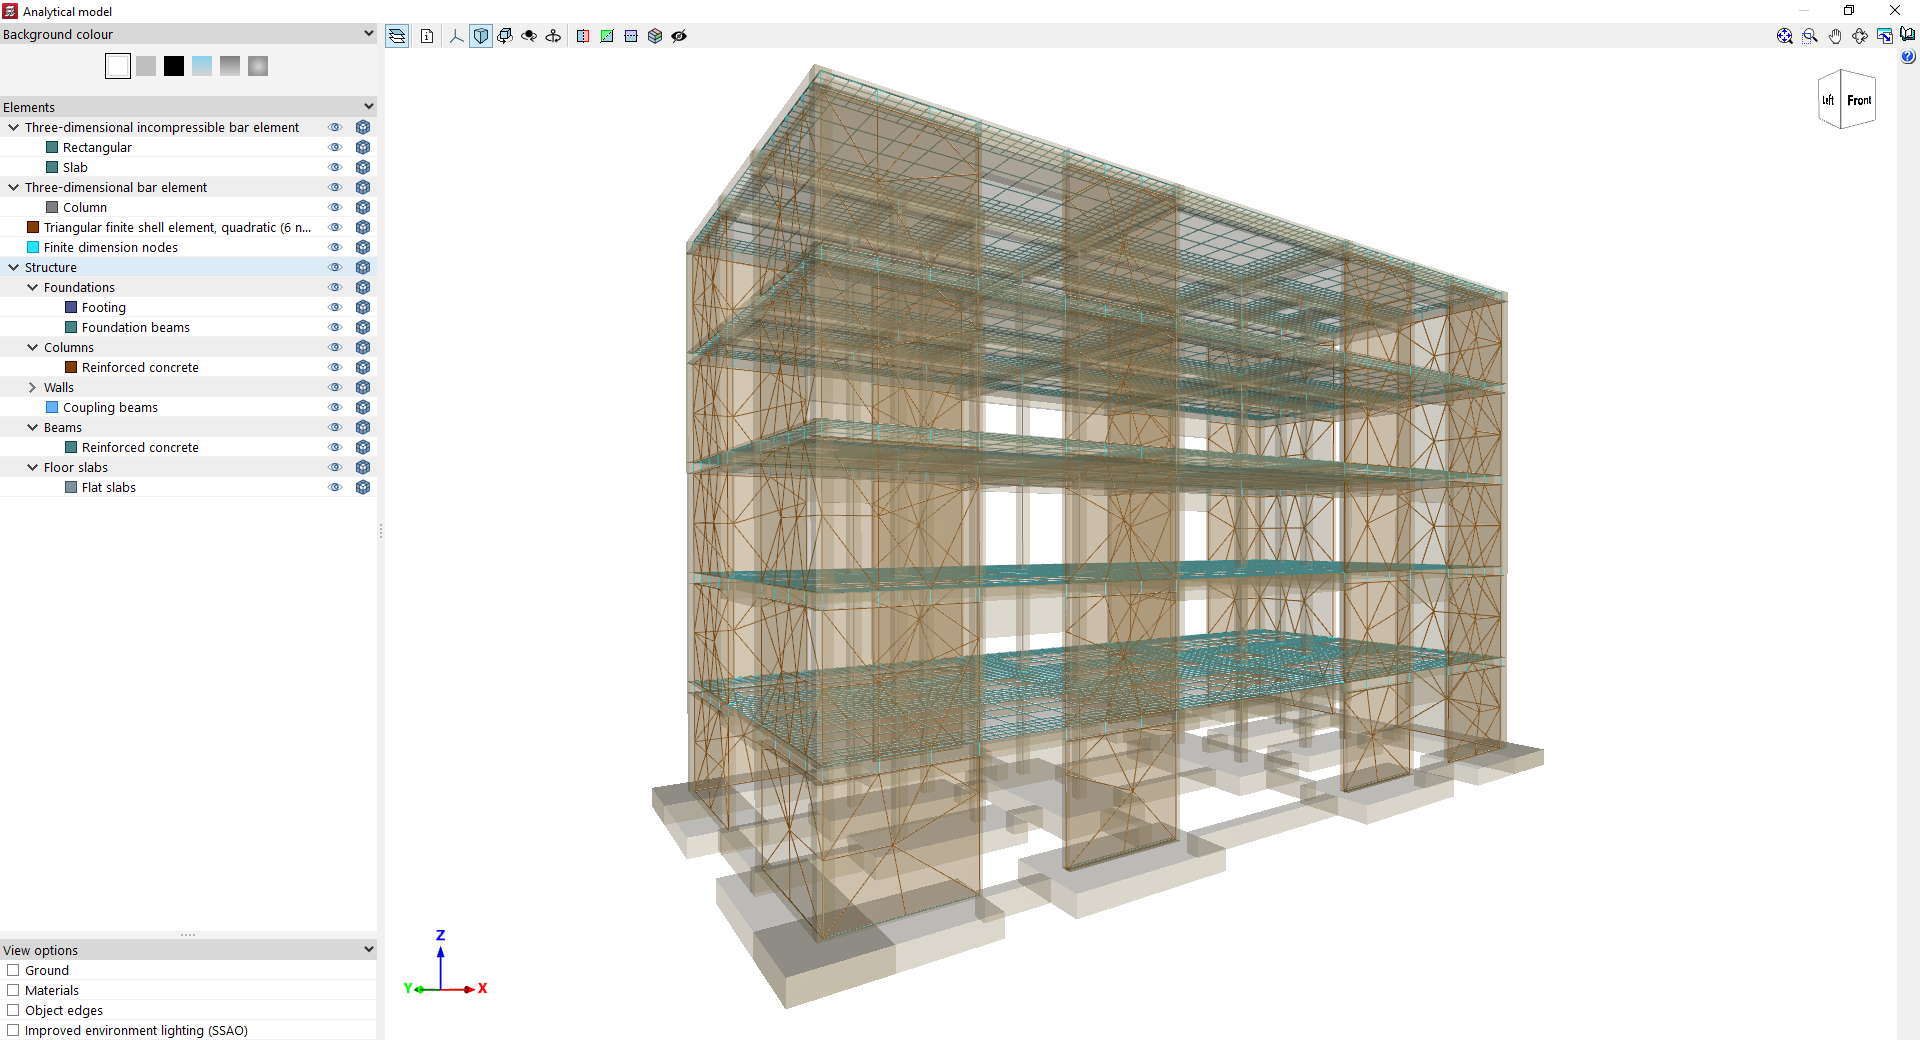
Task: Select the Flat slabs tree item
Action: 109,487
